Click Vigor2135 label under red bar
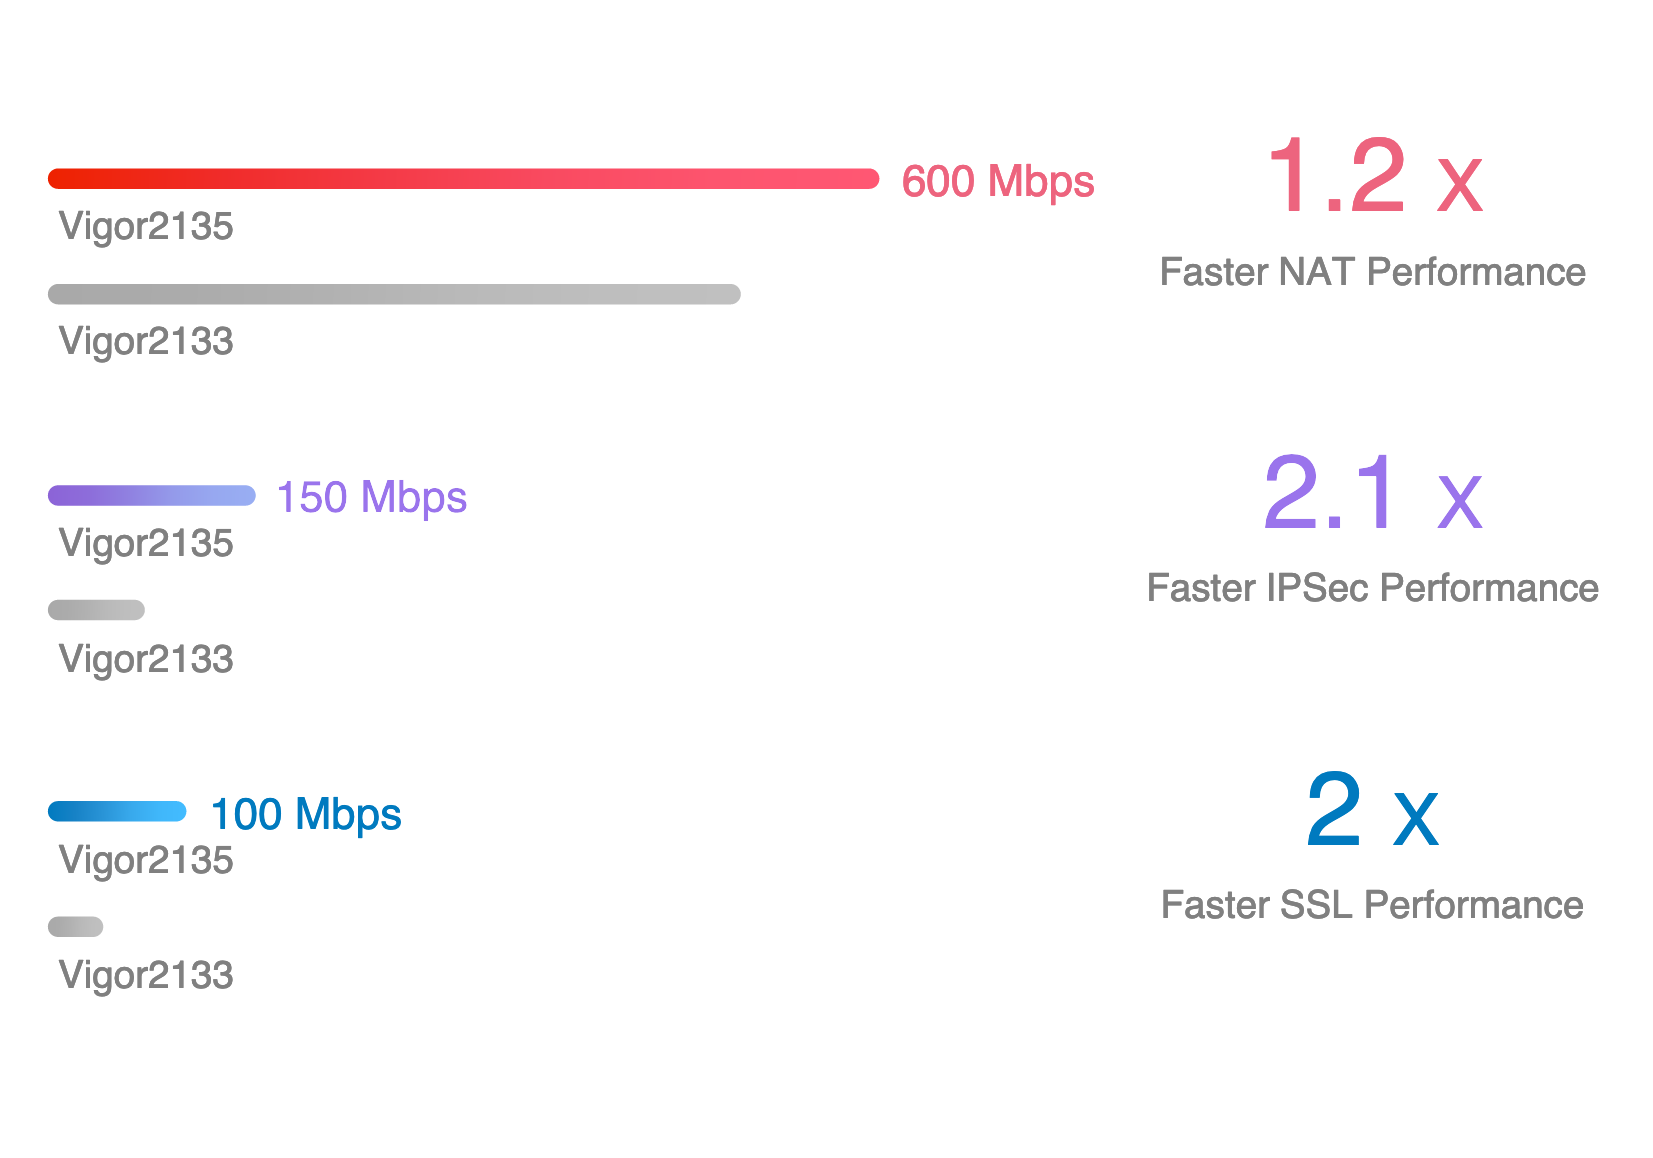This screenshot has width=1653, height=1158. coord(146,228)
